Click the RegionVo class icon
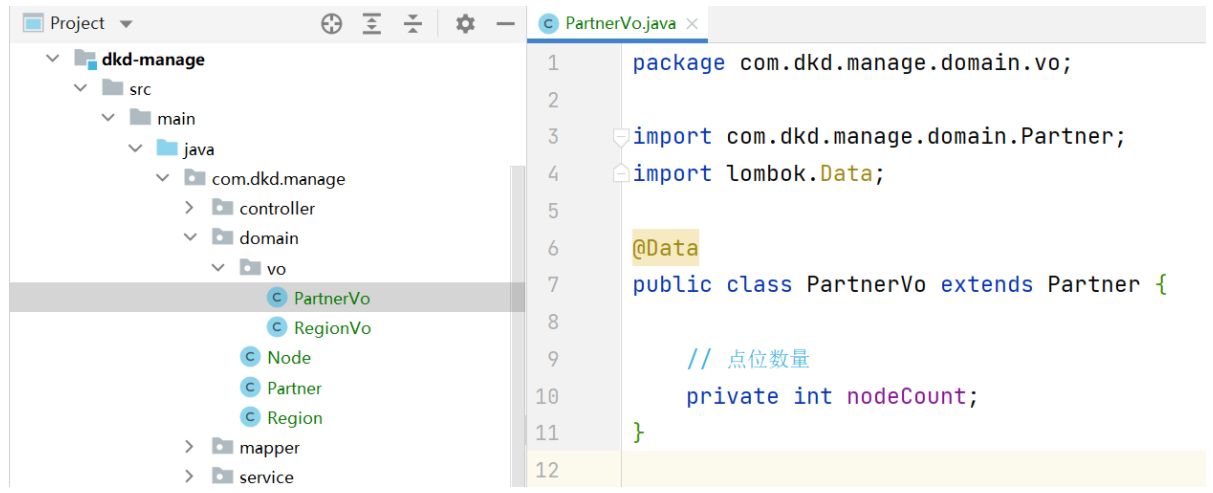Viewport: 1213px width, 493px height. [x=277, y=328]
